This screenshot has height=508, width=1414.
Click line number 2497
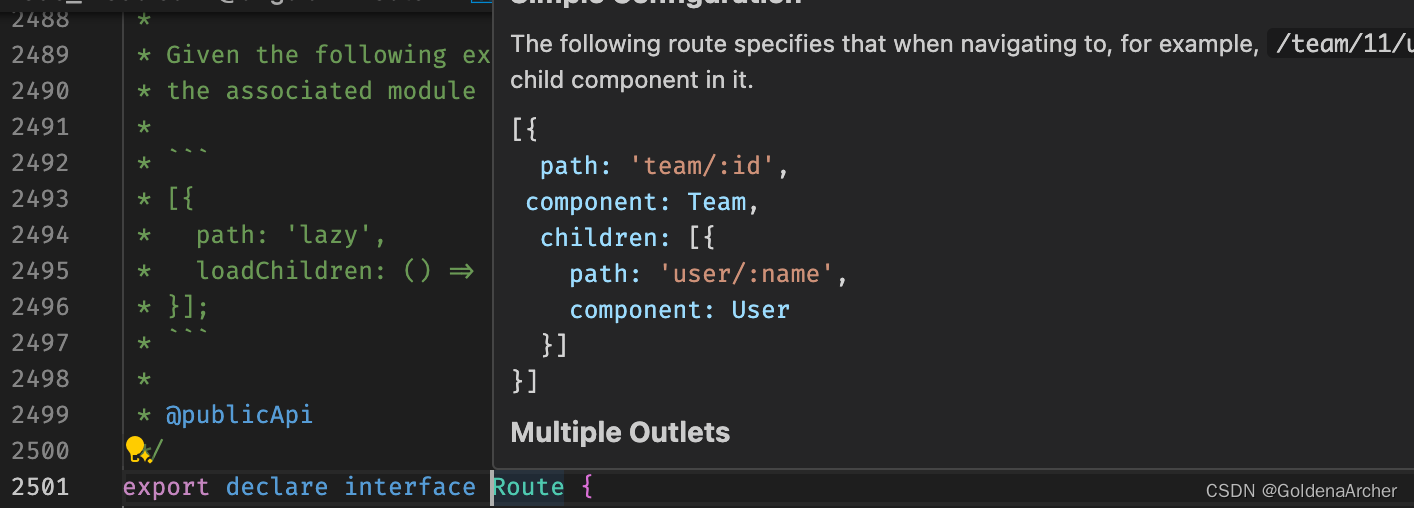[40, 343]
